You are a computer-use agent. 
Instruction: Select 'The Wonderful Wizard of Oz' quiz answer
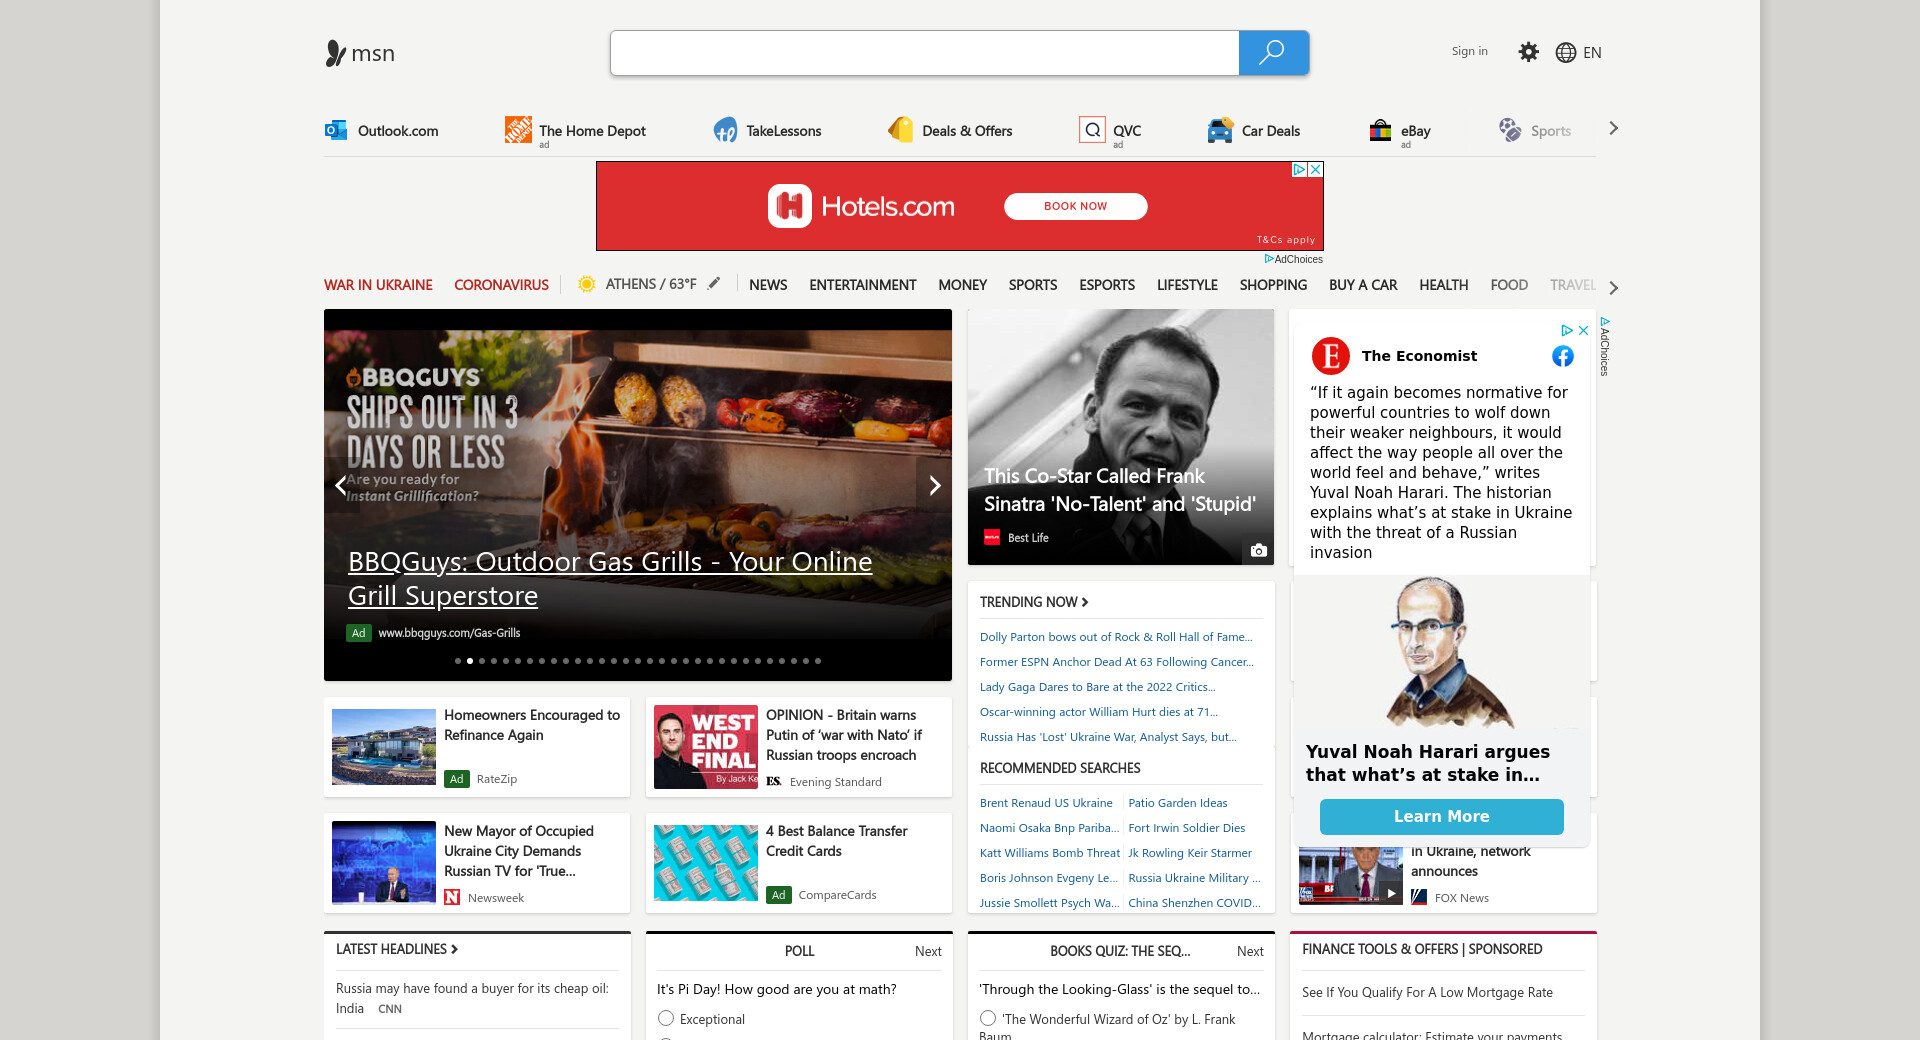tap(988, 1018)
